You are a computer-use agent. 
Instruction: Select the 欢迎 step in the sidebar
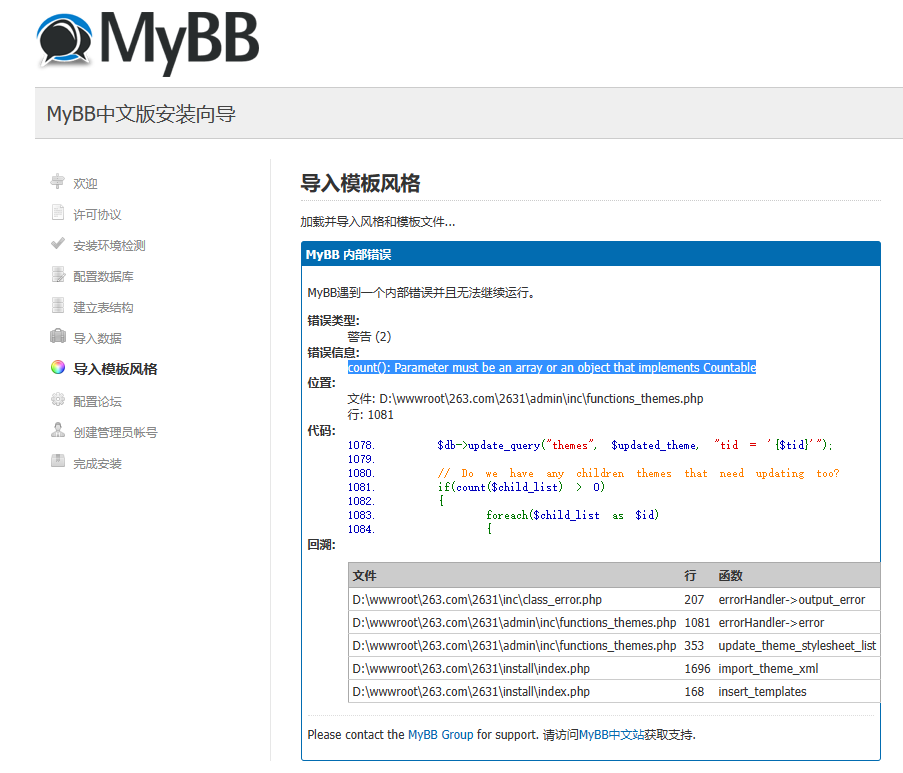tap(85, 183)
